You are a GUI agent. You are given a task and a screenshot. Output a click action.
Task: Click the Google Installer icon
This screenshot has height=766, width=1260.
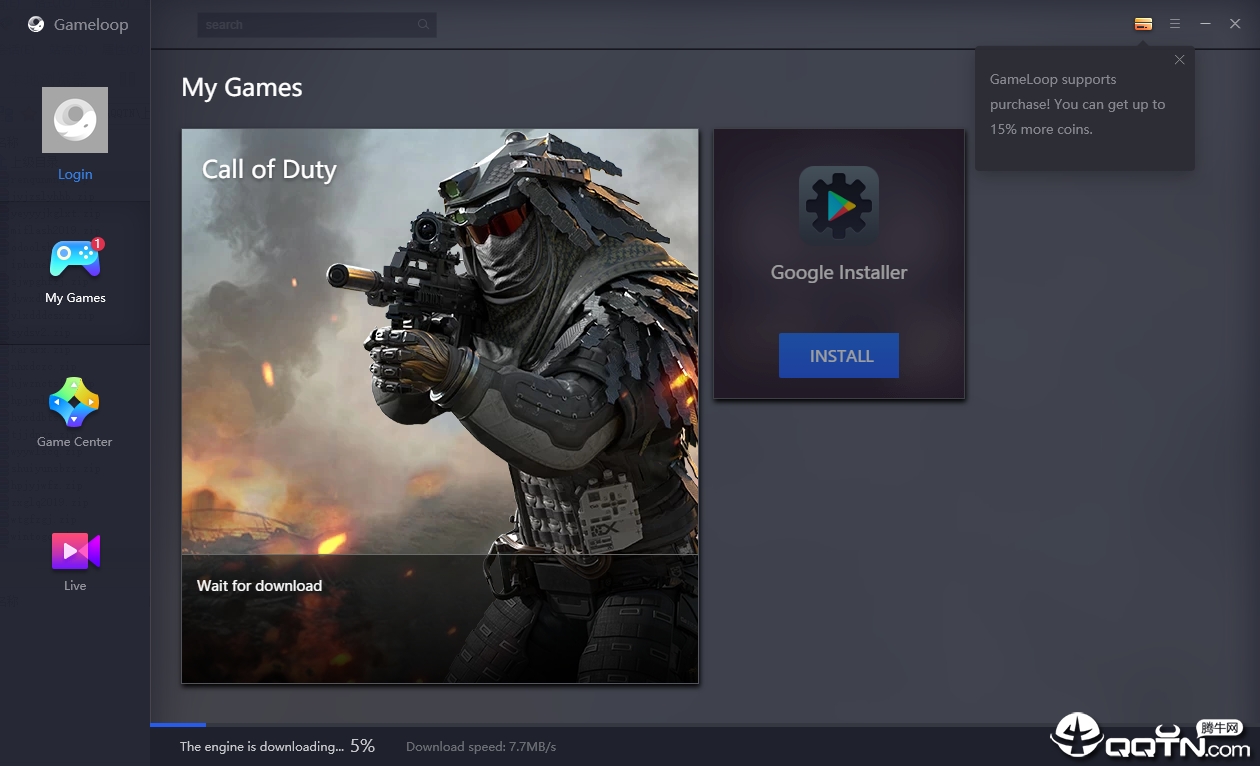[839, 206]
